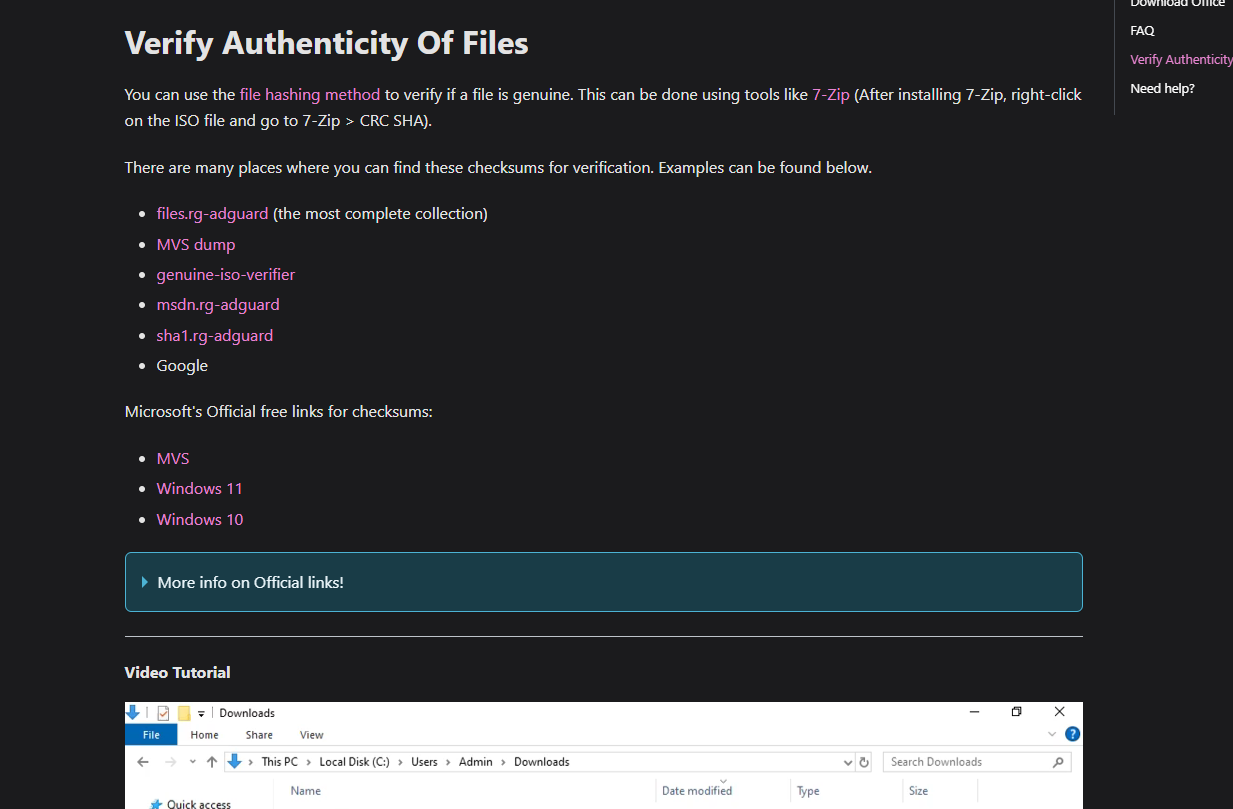Screen dimensions: 1233x809
Task: Switch to the Home ribbon tab
Action: pyautogui.click(x=204, y=734)
